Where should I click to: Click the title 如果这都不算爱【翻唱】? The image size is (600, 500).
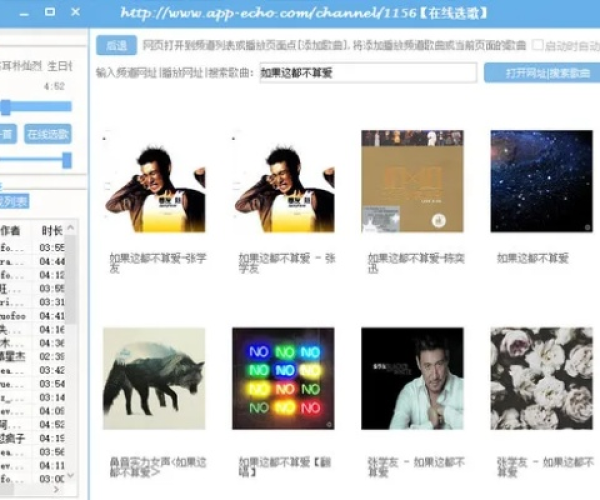tap(285, 467)
